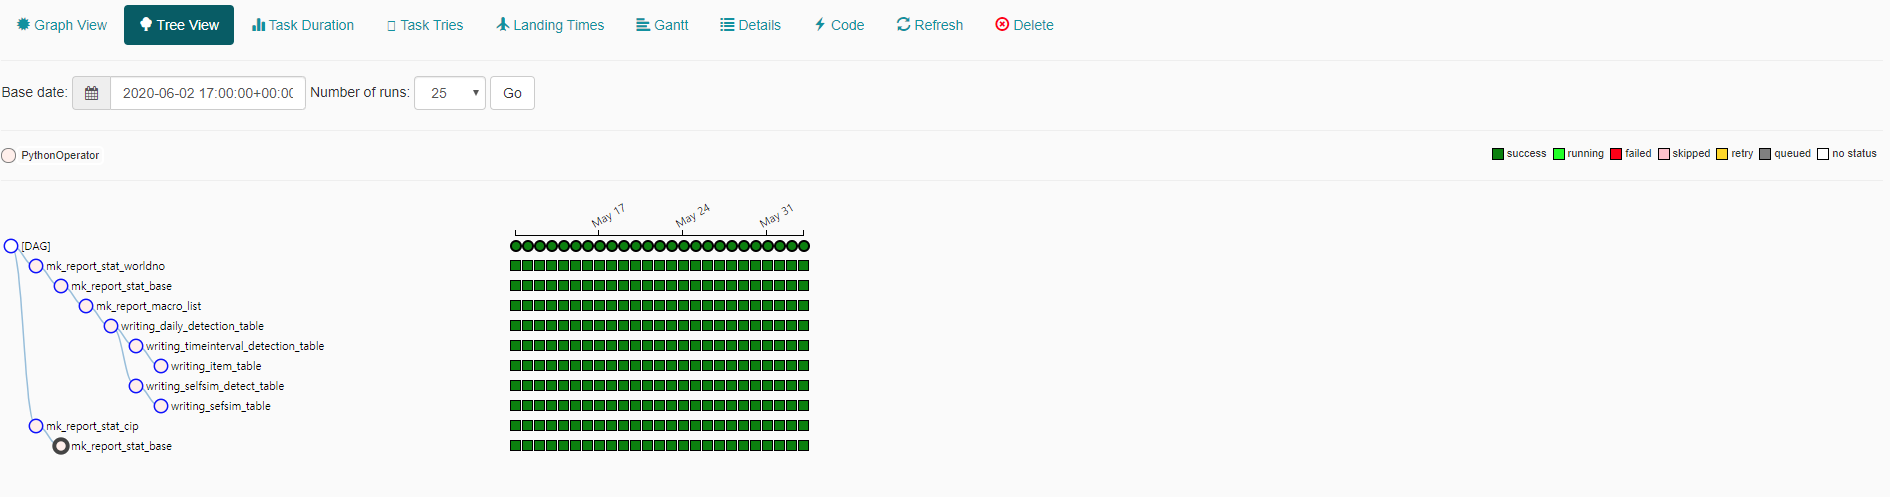Click the first DAG run circle
Screen dimensions: 1890x497
pyautogui.click(x=516, y=246)
